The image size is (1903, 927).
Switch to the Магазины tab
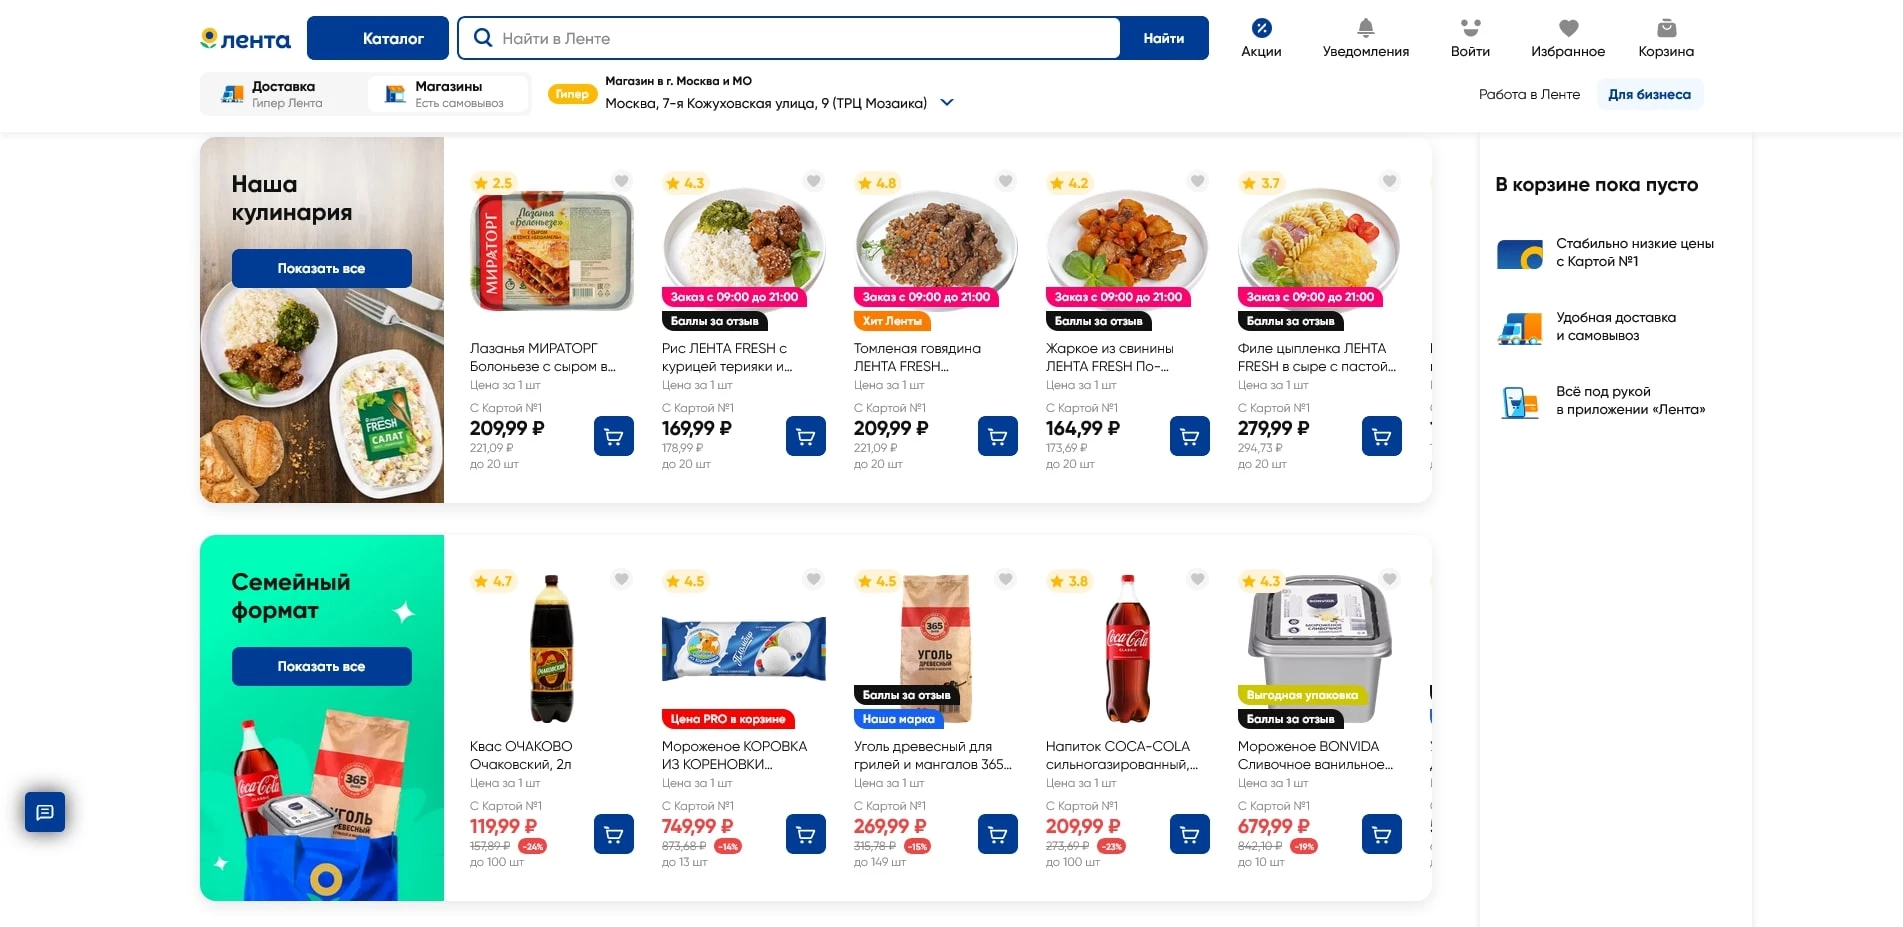[447, 94]
